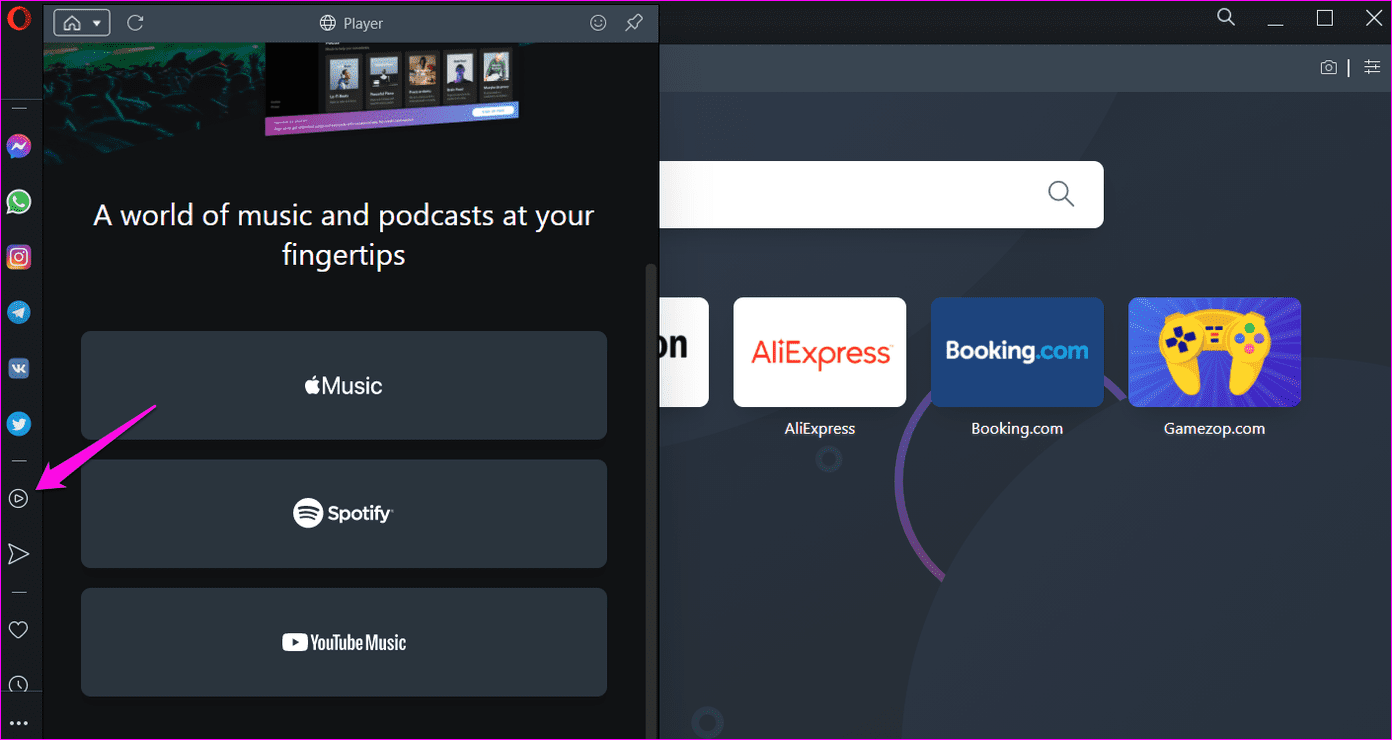Open Facebook Messenger in the sidebar

19,147
